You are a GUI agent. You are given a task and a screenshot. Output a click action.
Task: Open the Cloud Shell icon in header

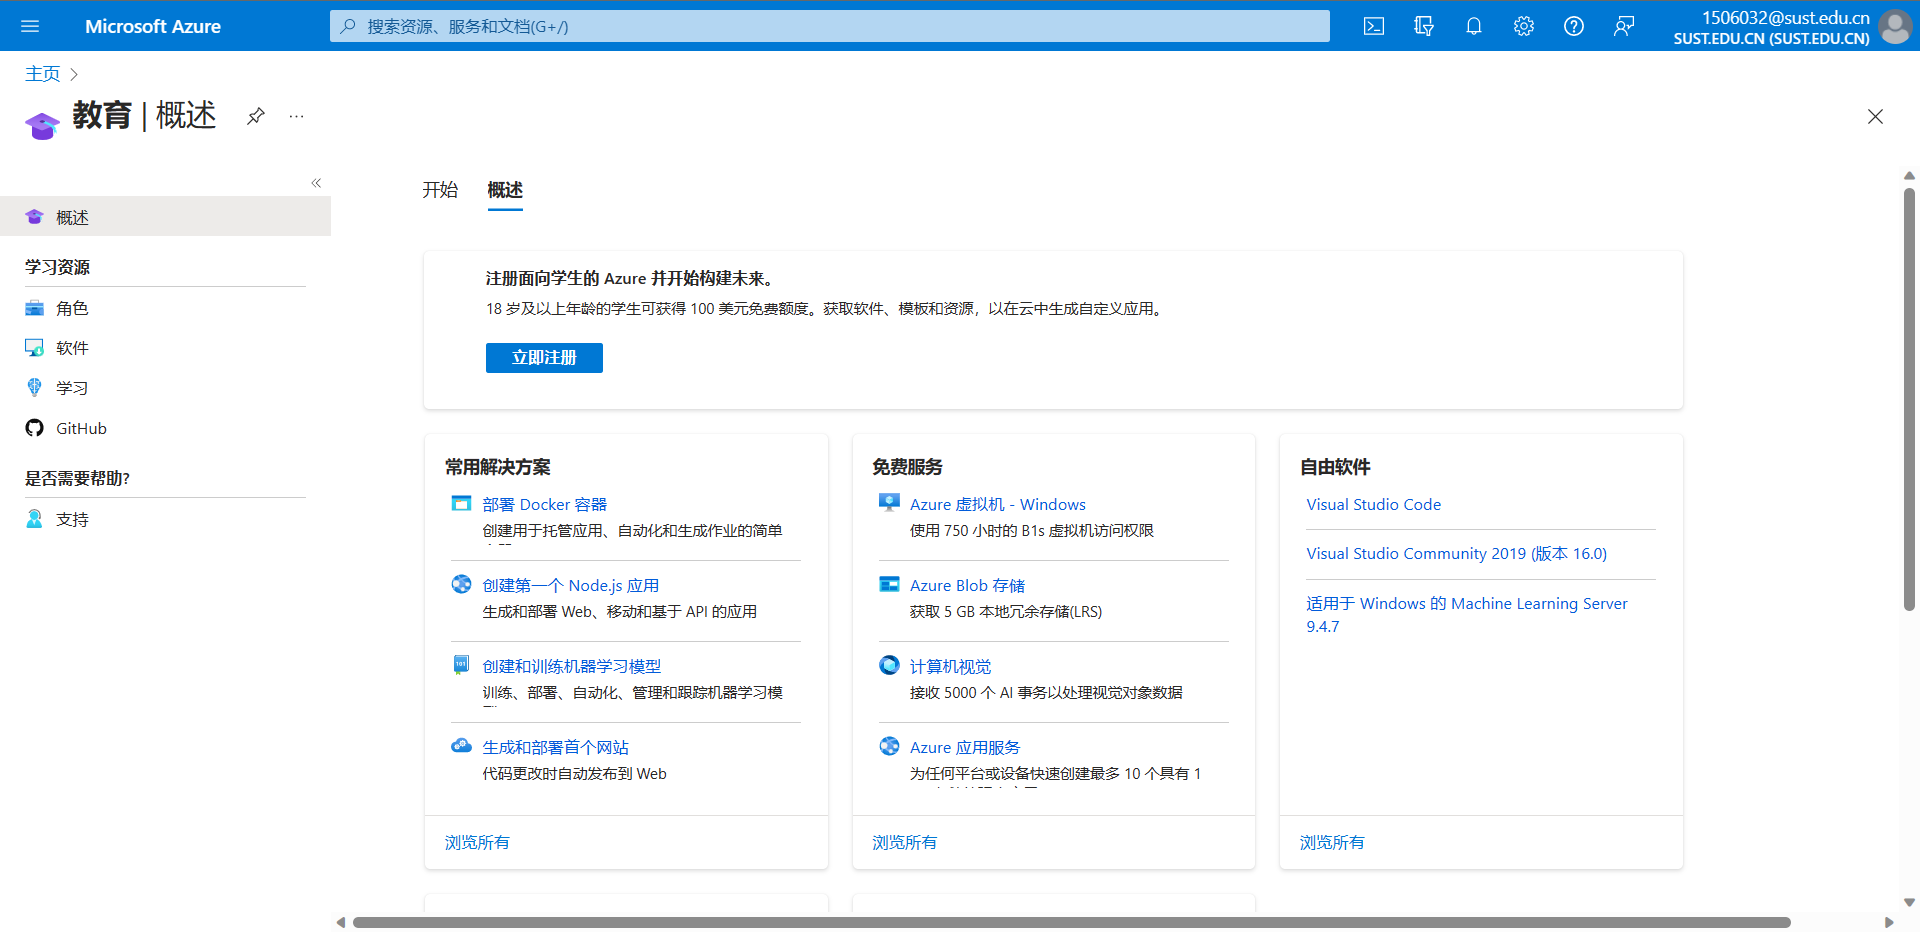(x=1374, y=26)
